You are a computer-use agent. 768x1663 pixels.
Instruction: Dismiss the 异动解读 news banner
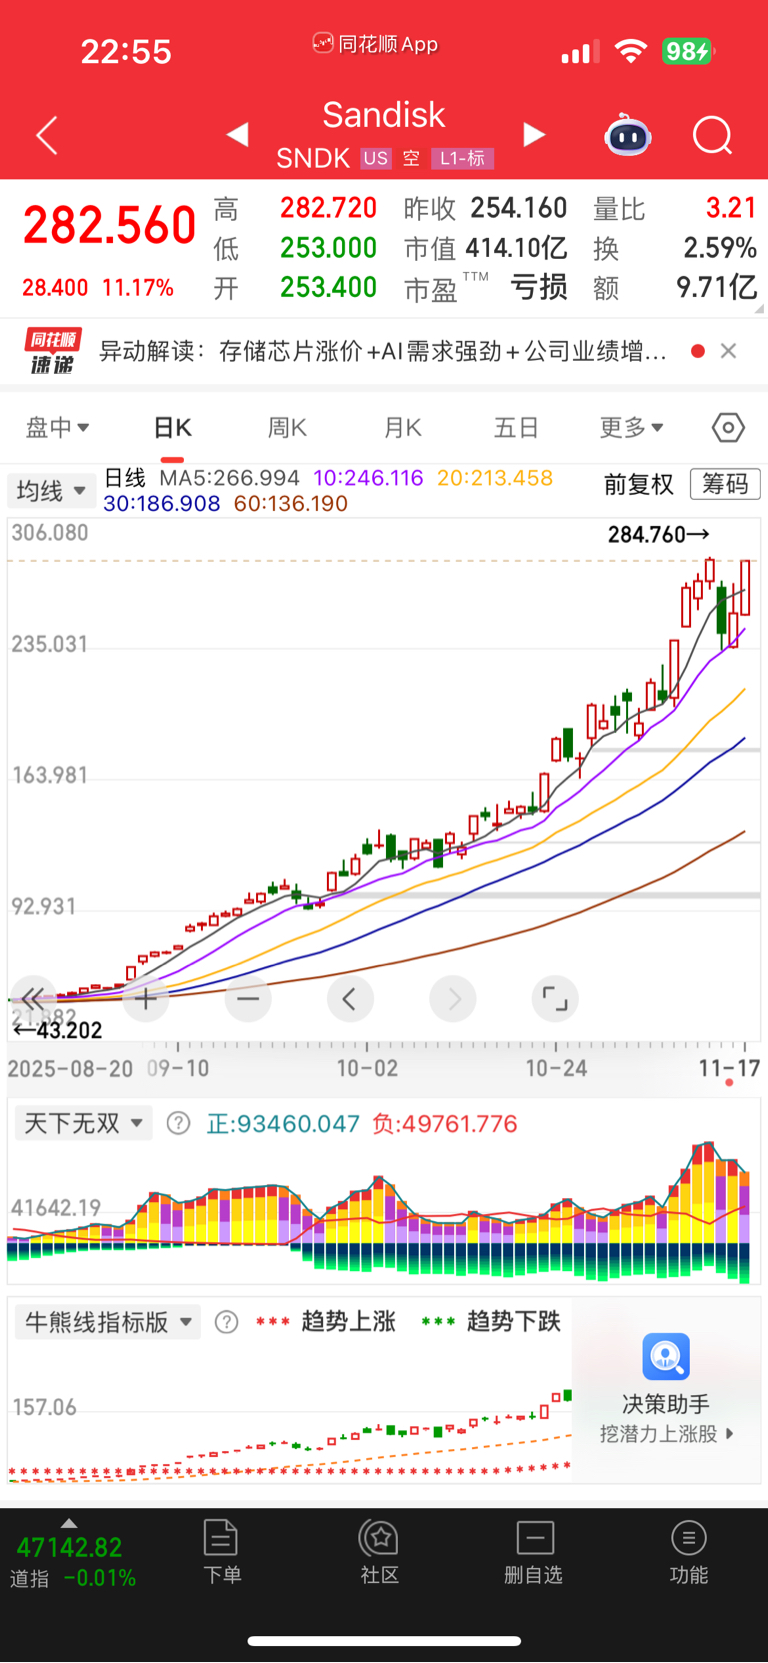(729, 351)
